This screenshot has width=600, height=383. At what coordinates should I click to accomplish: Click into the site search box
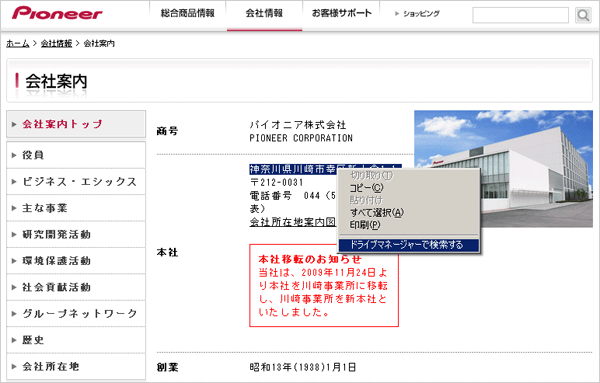520,15
